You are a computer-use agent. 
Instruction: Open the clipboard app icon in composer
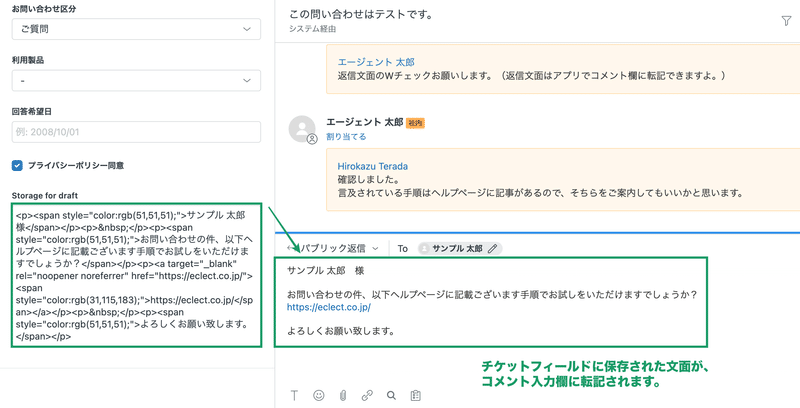[415, 395]
